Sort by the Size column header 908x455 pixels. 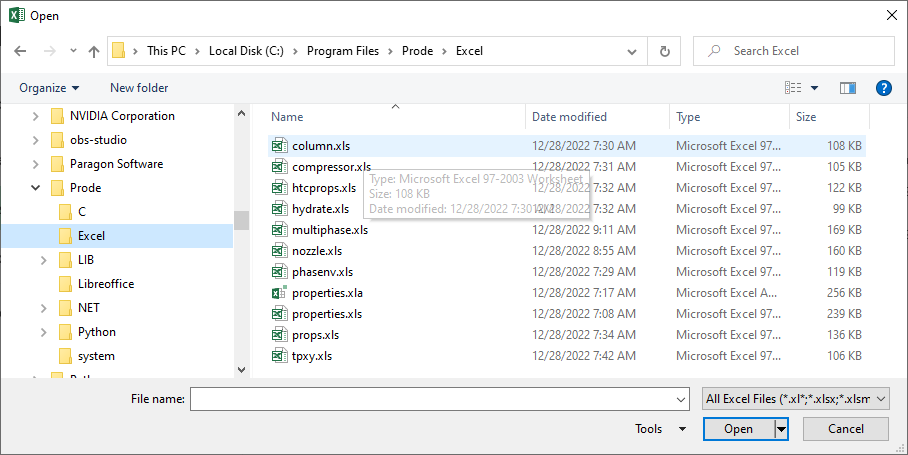tap(829, 116)
